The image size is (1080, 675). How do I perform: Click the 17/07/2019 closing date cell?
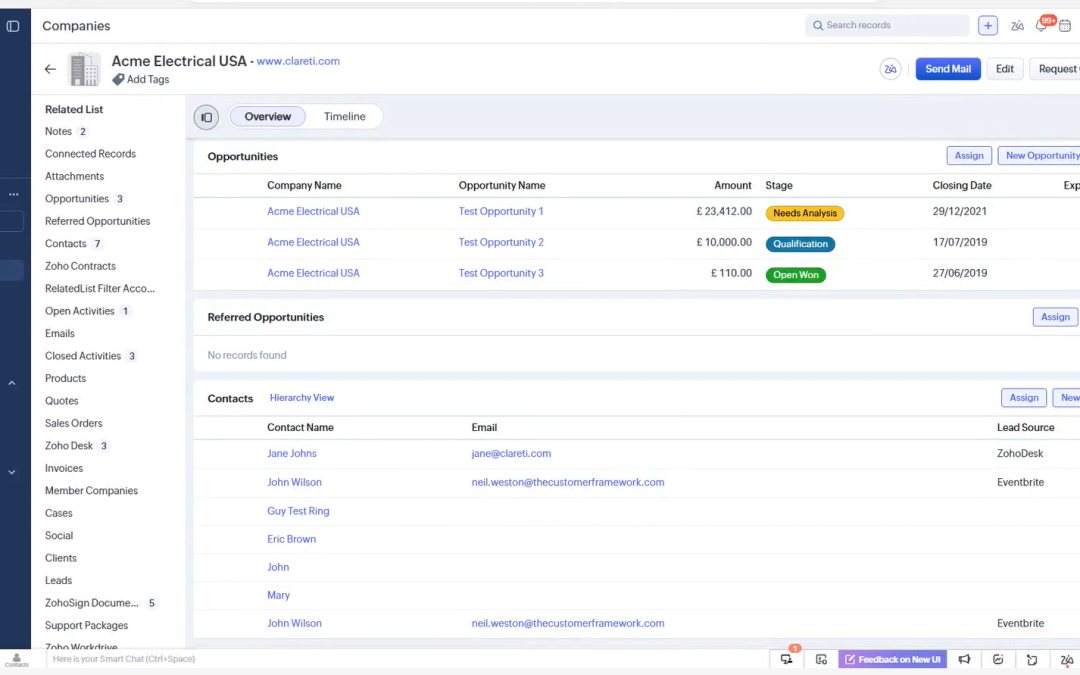pos(959,242)
